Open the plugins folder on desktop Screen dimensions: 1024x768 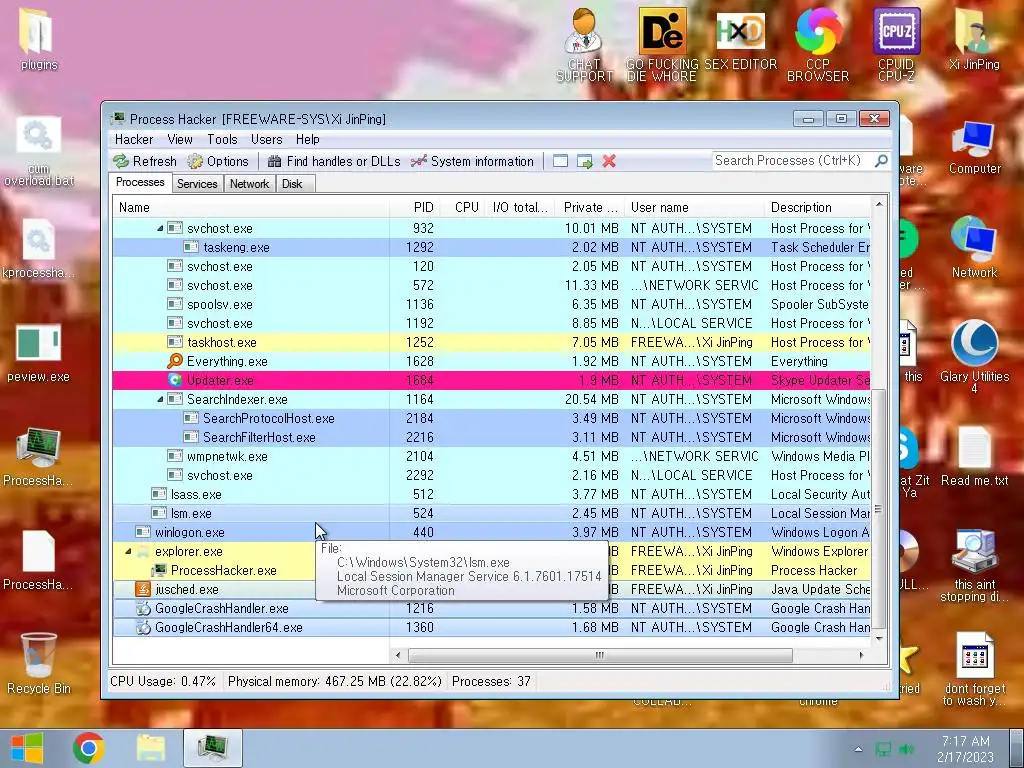[x=39, y=39]
